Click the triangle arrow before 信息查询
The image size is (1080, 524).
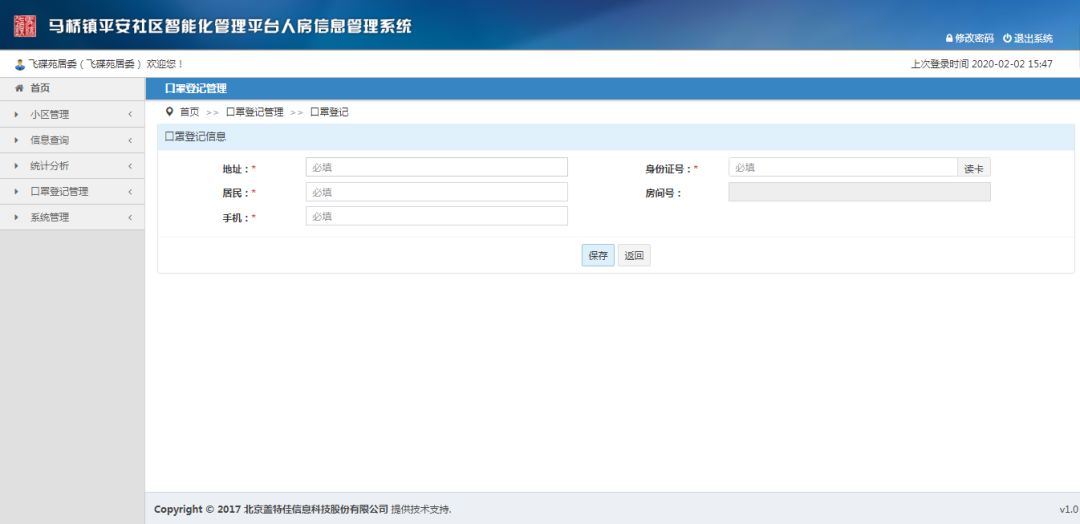17,140
